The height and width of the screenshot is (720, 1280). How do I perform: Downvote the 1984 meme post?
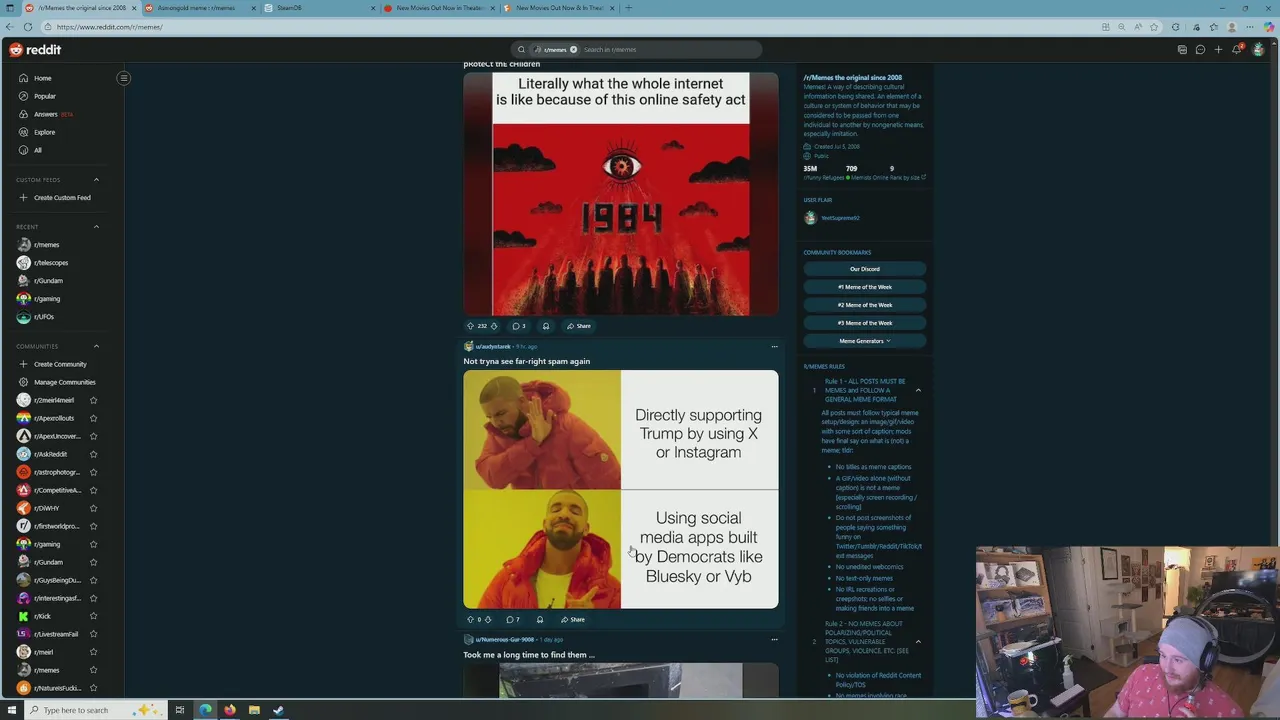pyautogui.click(x=494, y=326)
